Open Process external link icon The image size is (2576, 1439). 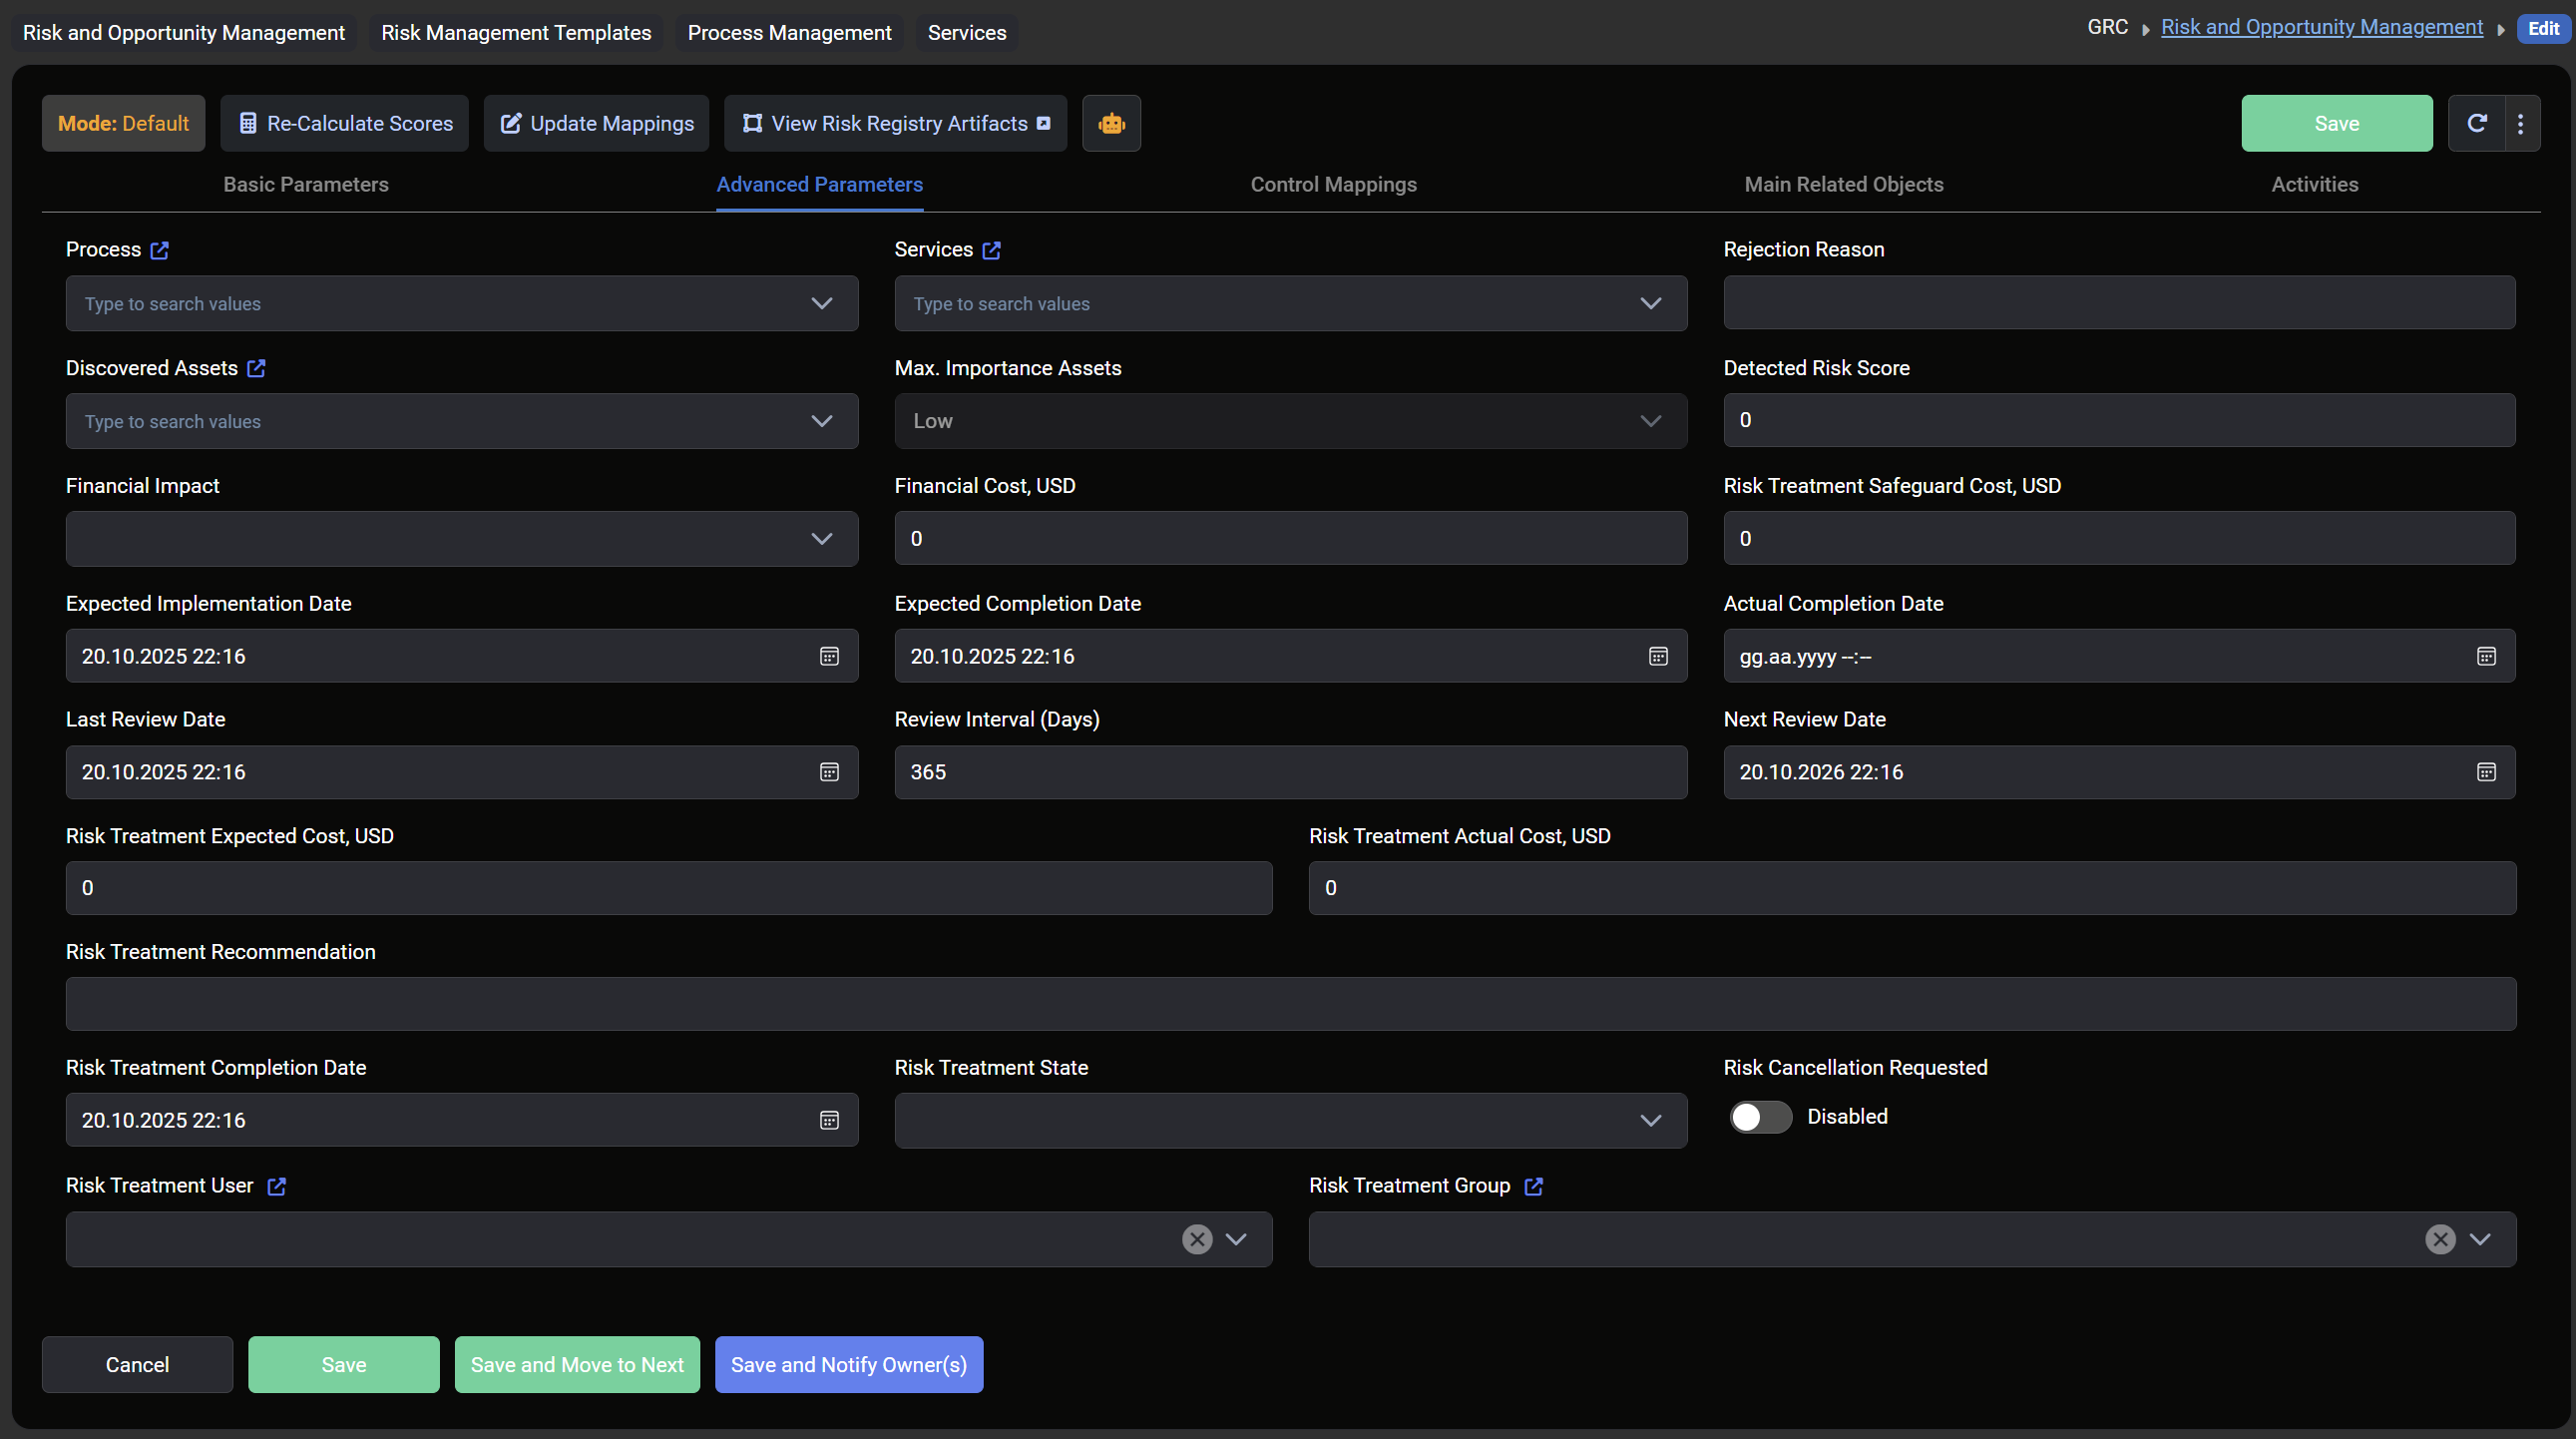point(159,250)
